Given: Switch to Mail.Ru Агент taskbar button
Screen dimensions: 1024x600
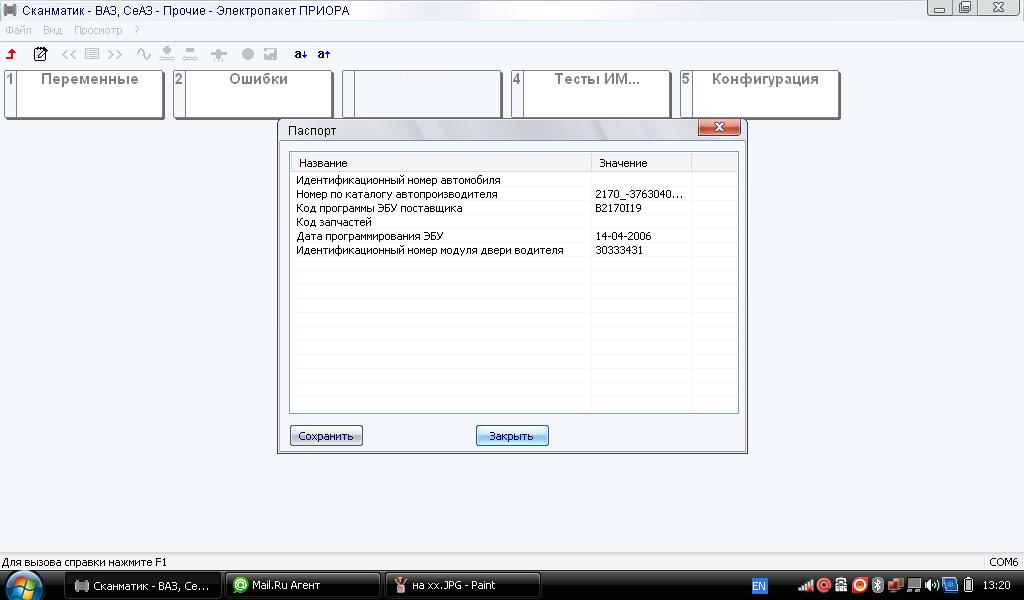Looking at the screenshot, I should [x=303, y=586].
